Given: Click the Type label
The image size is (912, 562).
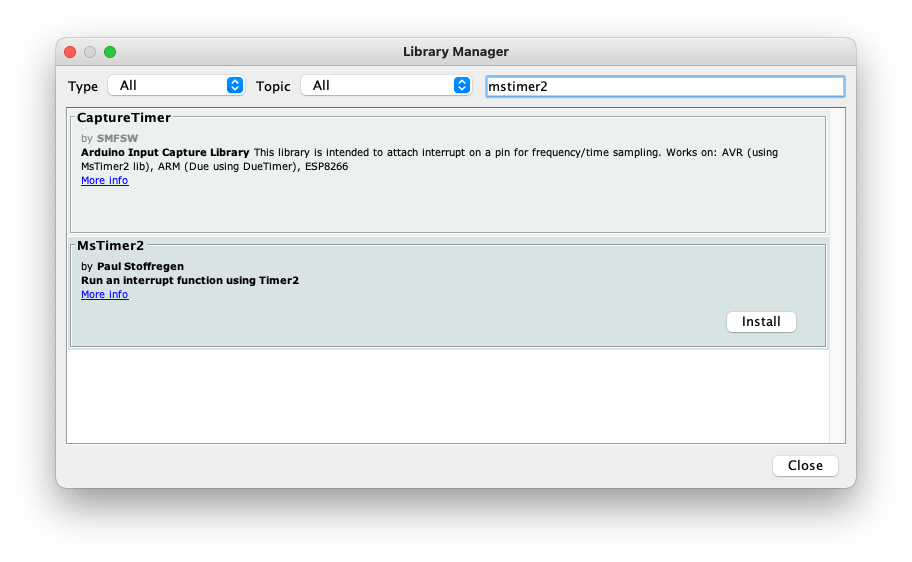Looking at the screenshot, I should tap(83, 87).
